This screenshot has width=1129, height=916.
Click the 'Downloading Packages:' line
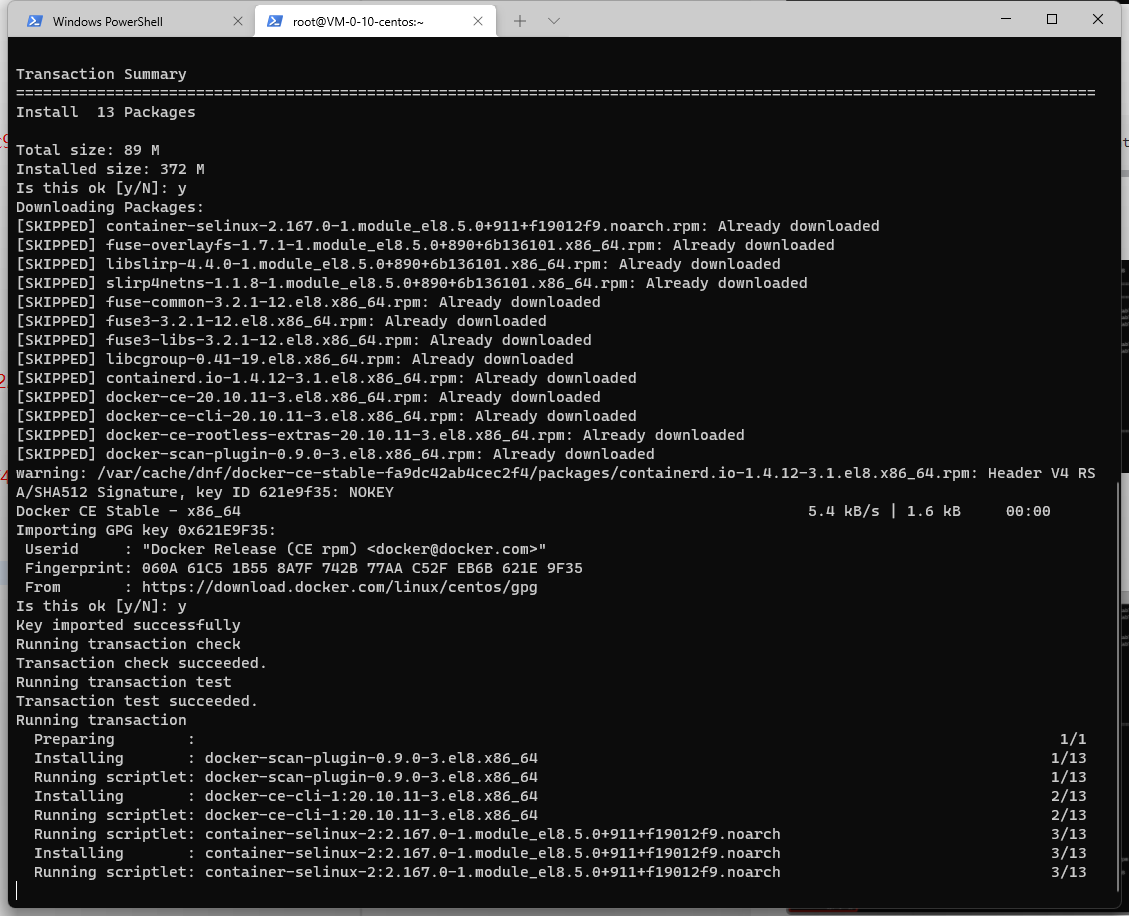coord(110,207)
